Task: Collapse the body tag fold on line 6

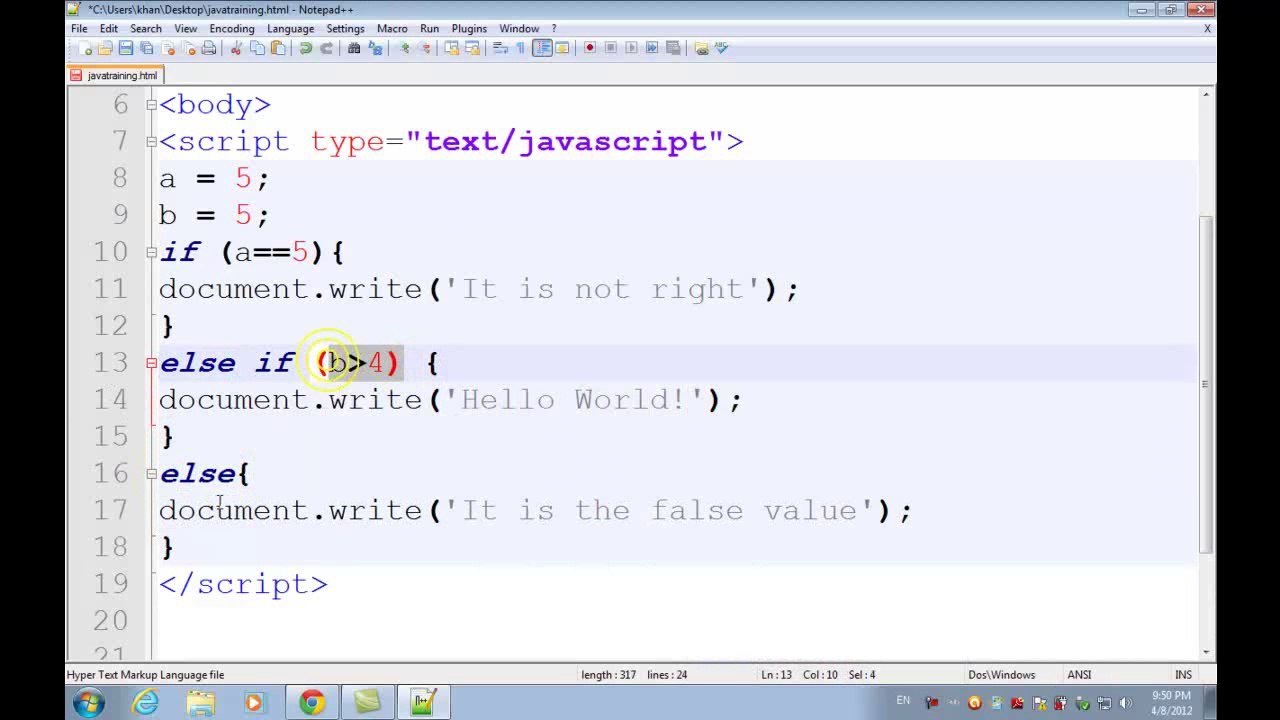Action: [152, 105]
